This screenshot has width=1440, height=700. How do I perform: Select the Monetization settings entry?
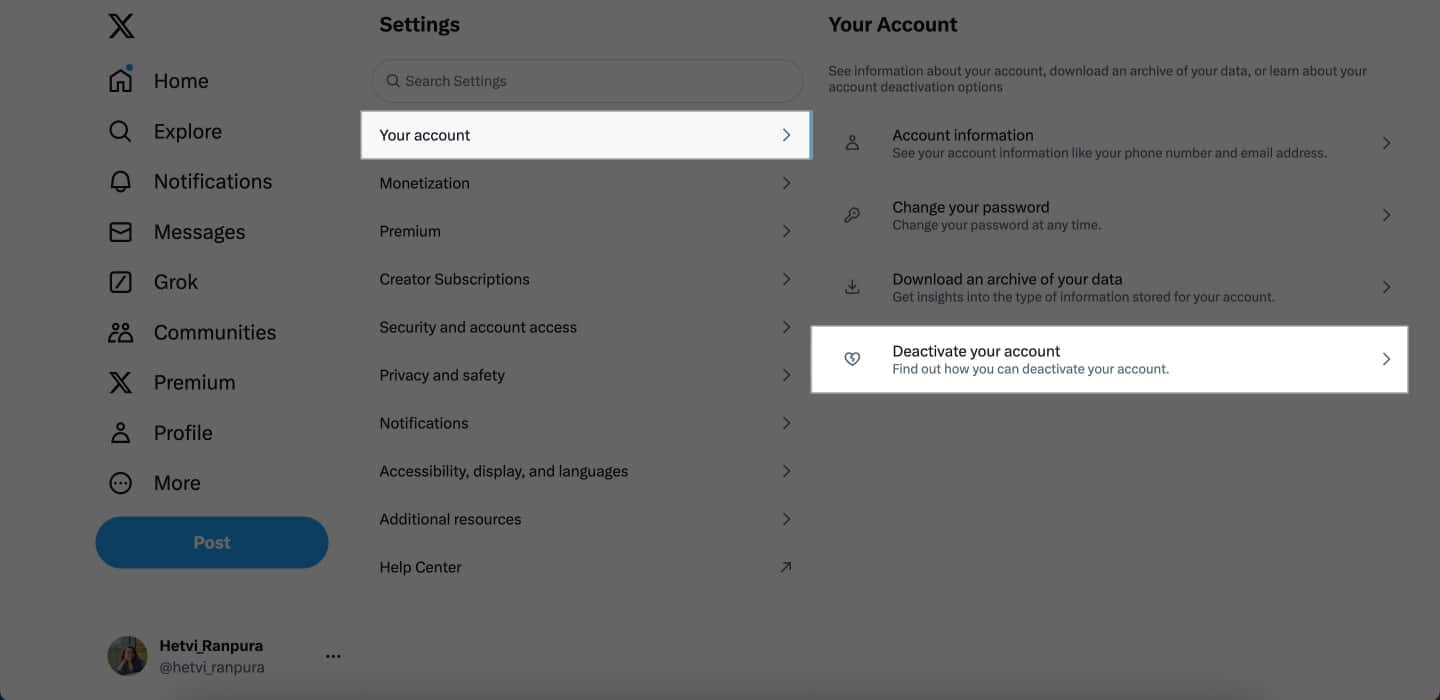point(586,183)
